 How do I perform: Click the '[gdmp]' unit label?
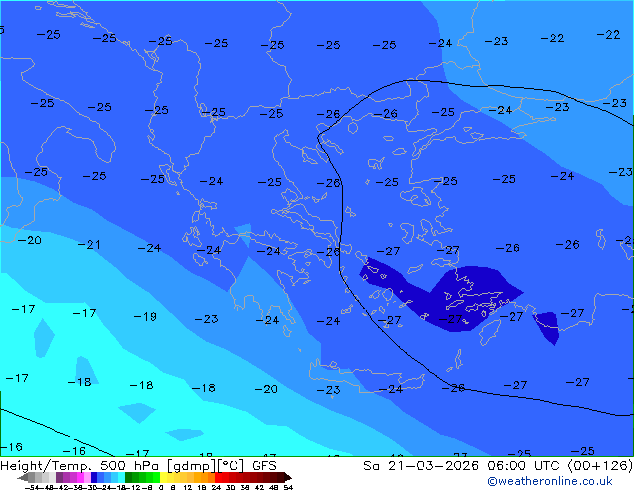(x=192, y=466)
